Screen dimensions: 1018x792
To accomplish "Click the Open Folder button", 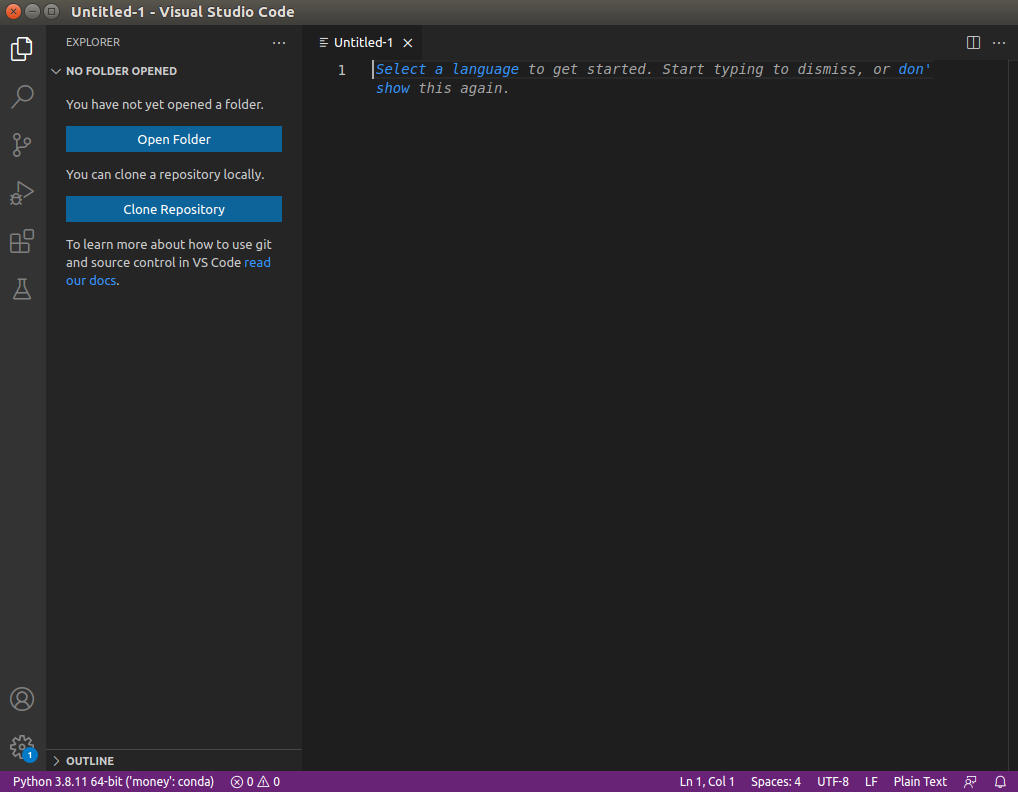I will click(173, 139).
